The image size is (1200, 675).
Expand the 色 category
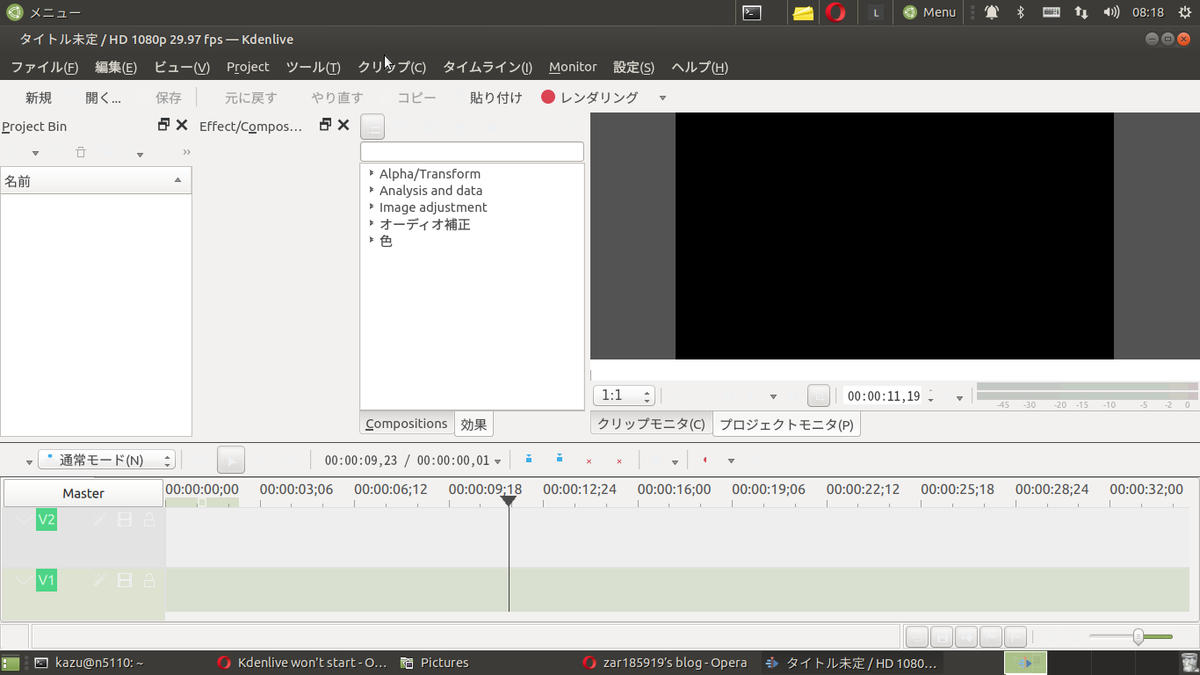pyautogui.click(x=371, y=241)
